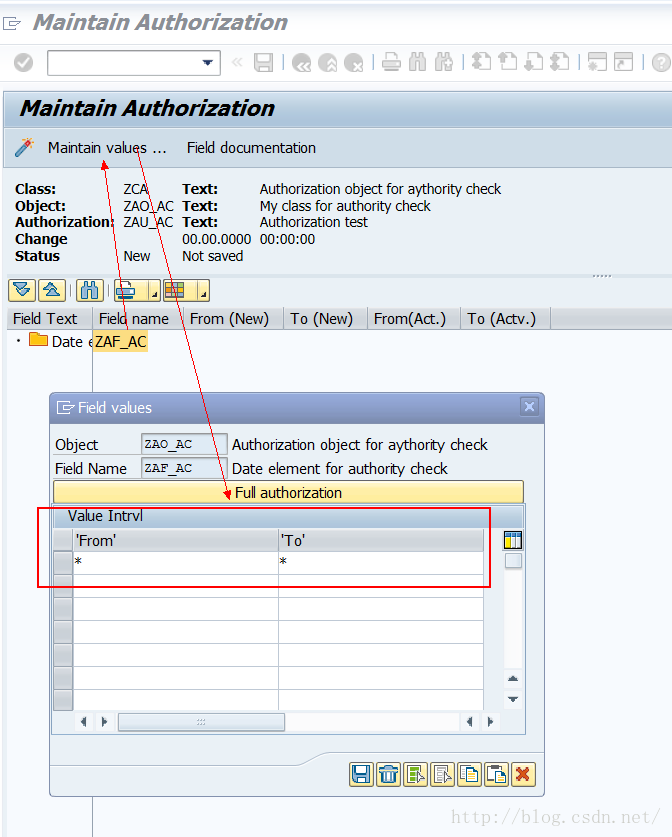
Task: Click the To (New) column header
Action: [x=326, y=319]
